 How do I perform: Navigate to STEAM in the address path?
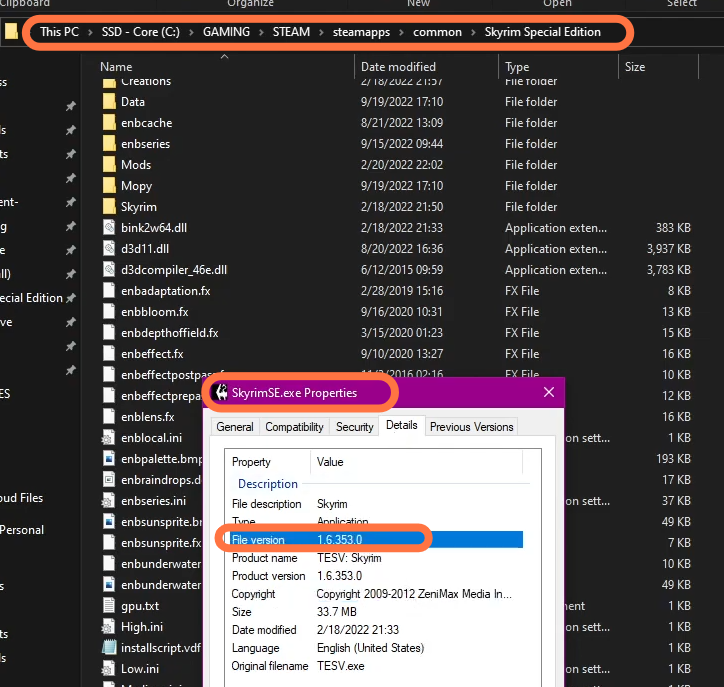click(x=291, y=32)
